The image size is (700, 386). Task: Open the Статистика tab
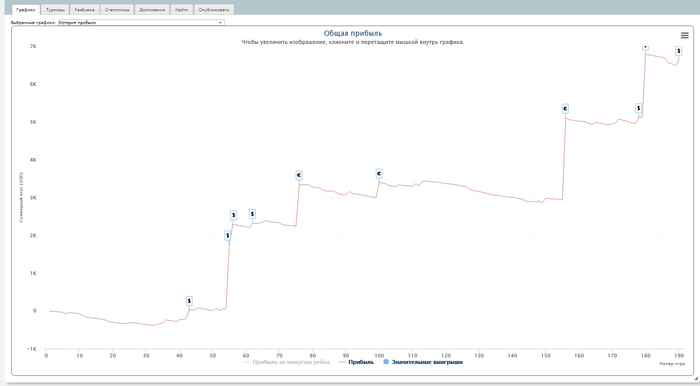pyautogui.click(x=117, y=10)
